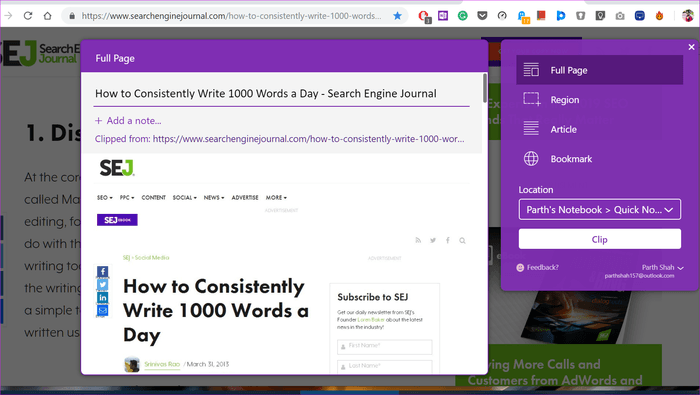Share article via LinkedIn button
This screenshot has height=395, width=700.
102,297
